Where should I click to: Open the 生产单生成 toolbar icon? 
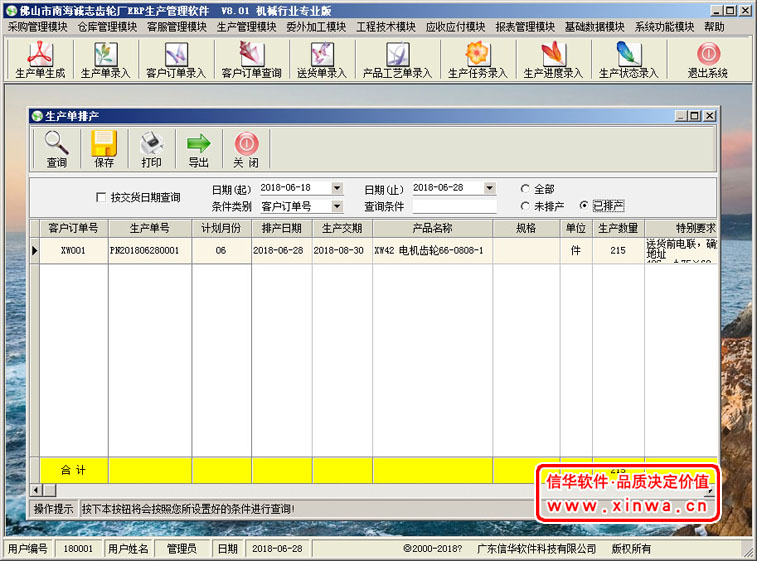40,60
